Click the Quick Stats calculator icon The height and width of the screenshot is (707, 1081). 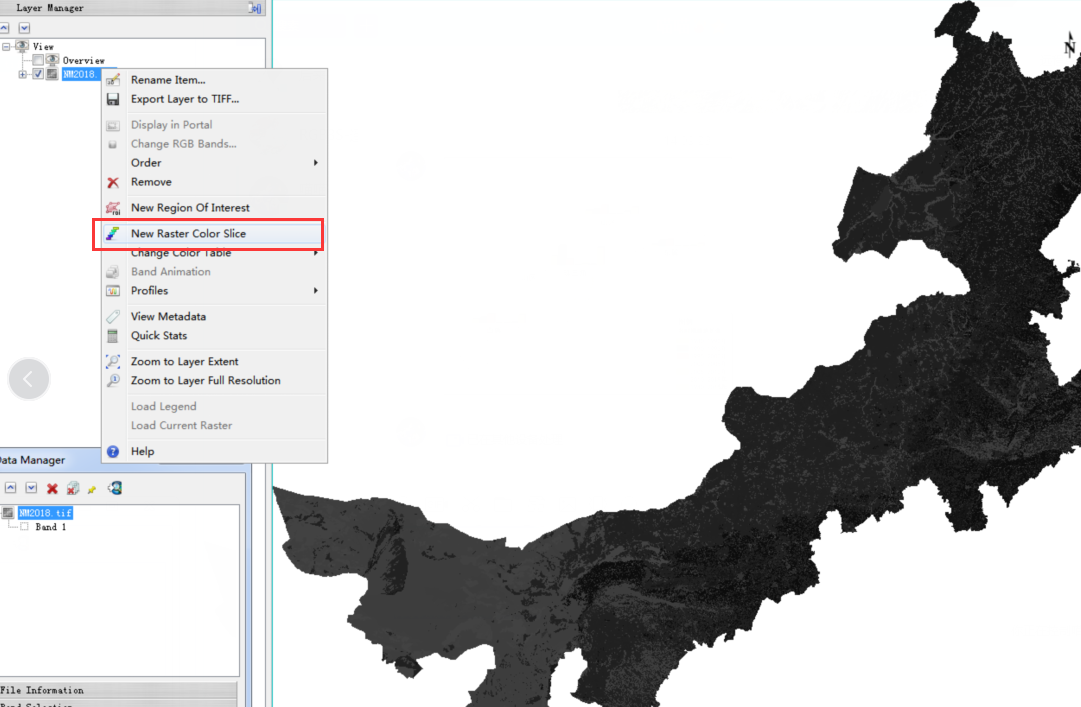point(113,336)
